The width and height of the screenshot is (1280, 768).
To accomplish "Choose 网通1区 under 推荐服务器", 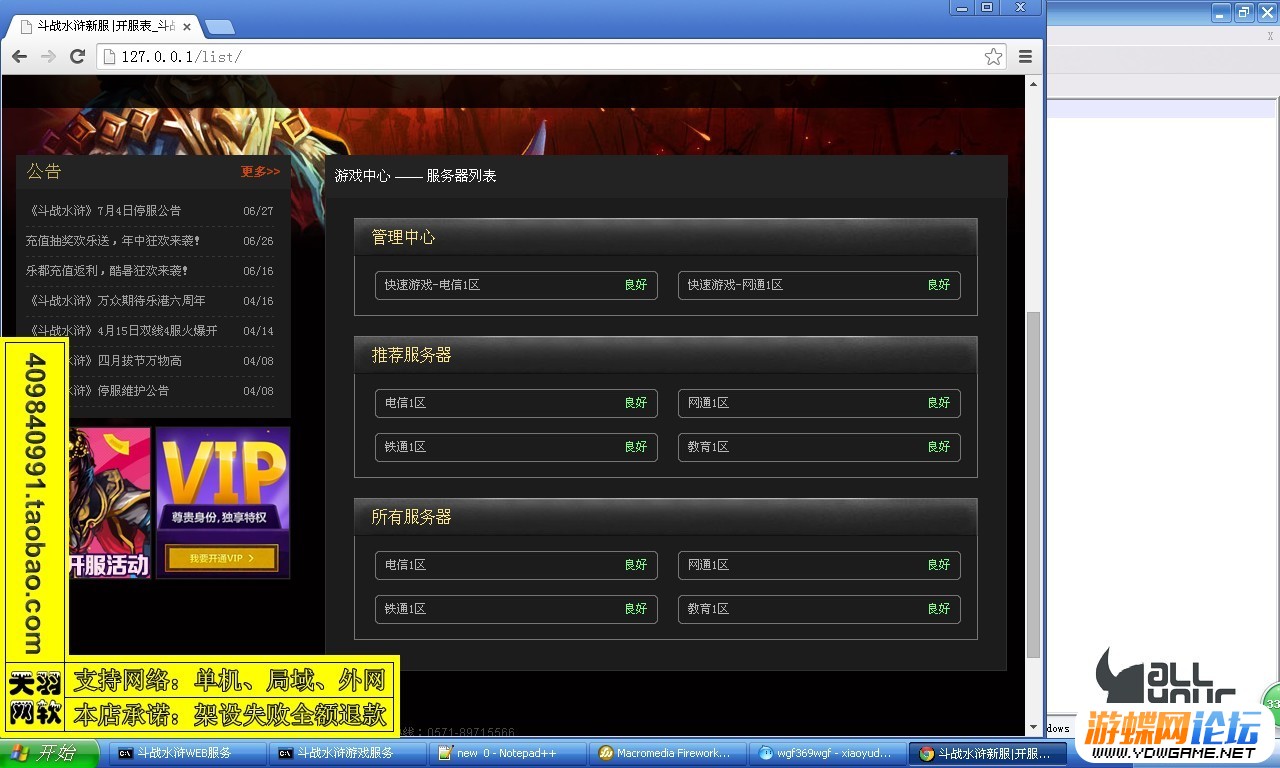I will coord(819,403).
